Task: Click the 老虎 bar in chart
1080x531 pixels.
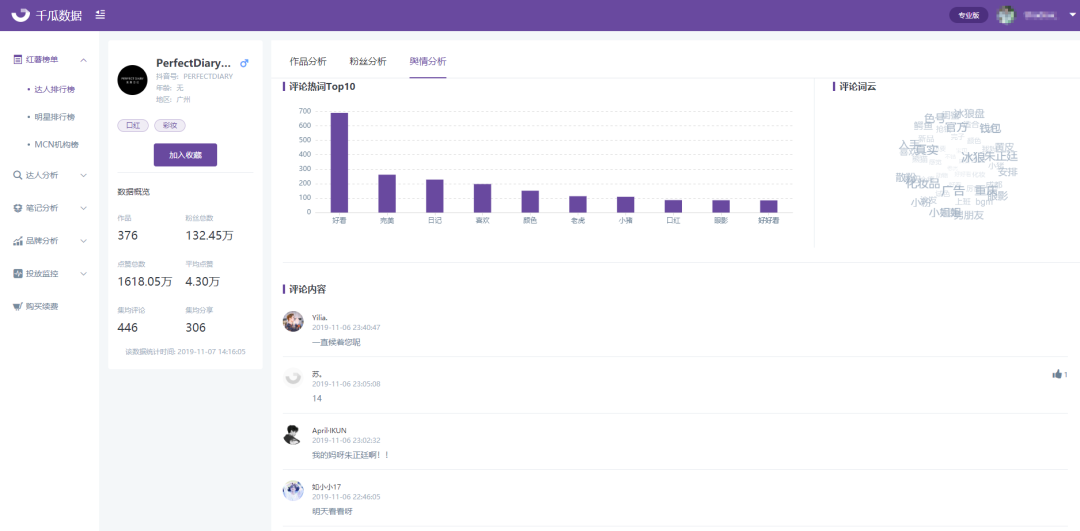Action: point(578,204)
